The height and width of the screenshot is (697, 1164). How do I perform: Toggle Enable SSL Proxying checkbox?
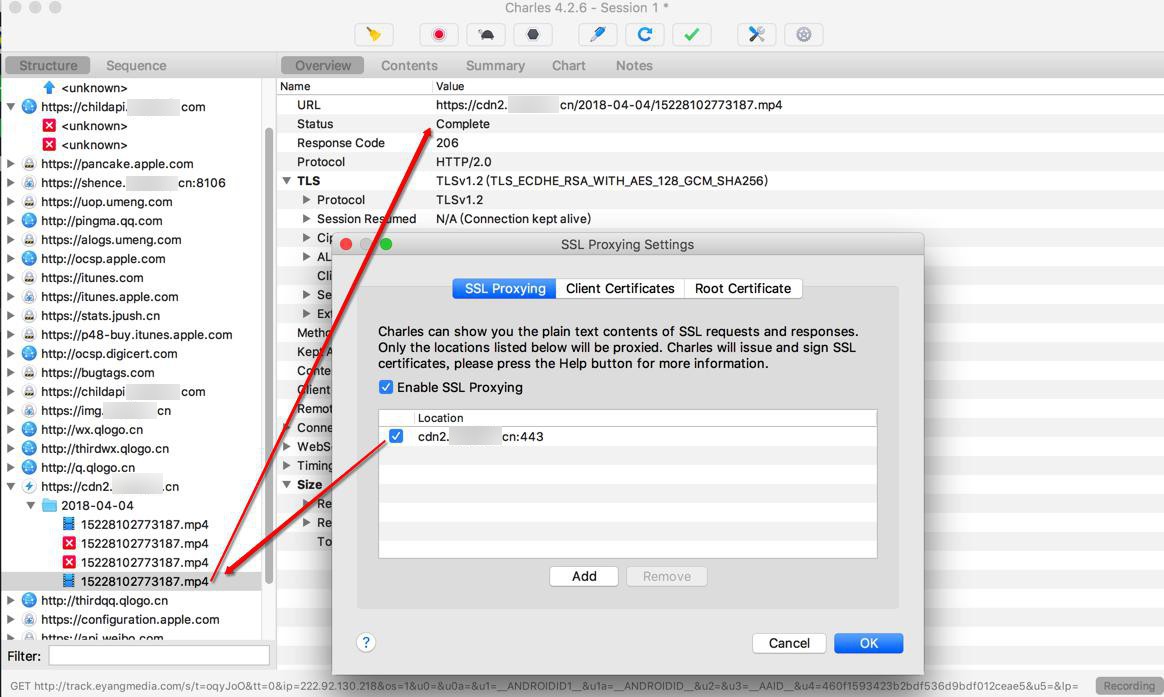[x=386, y=387]
